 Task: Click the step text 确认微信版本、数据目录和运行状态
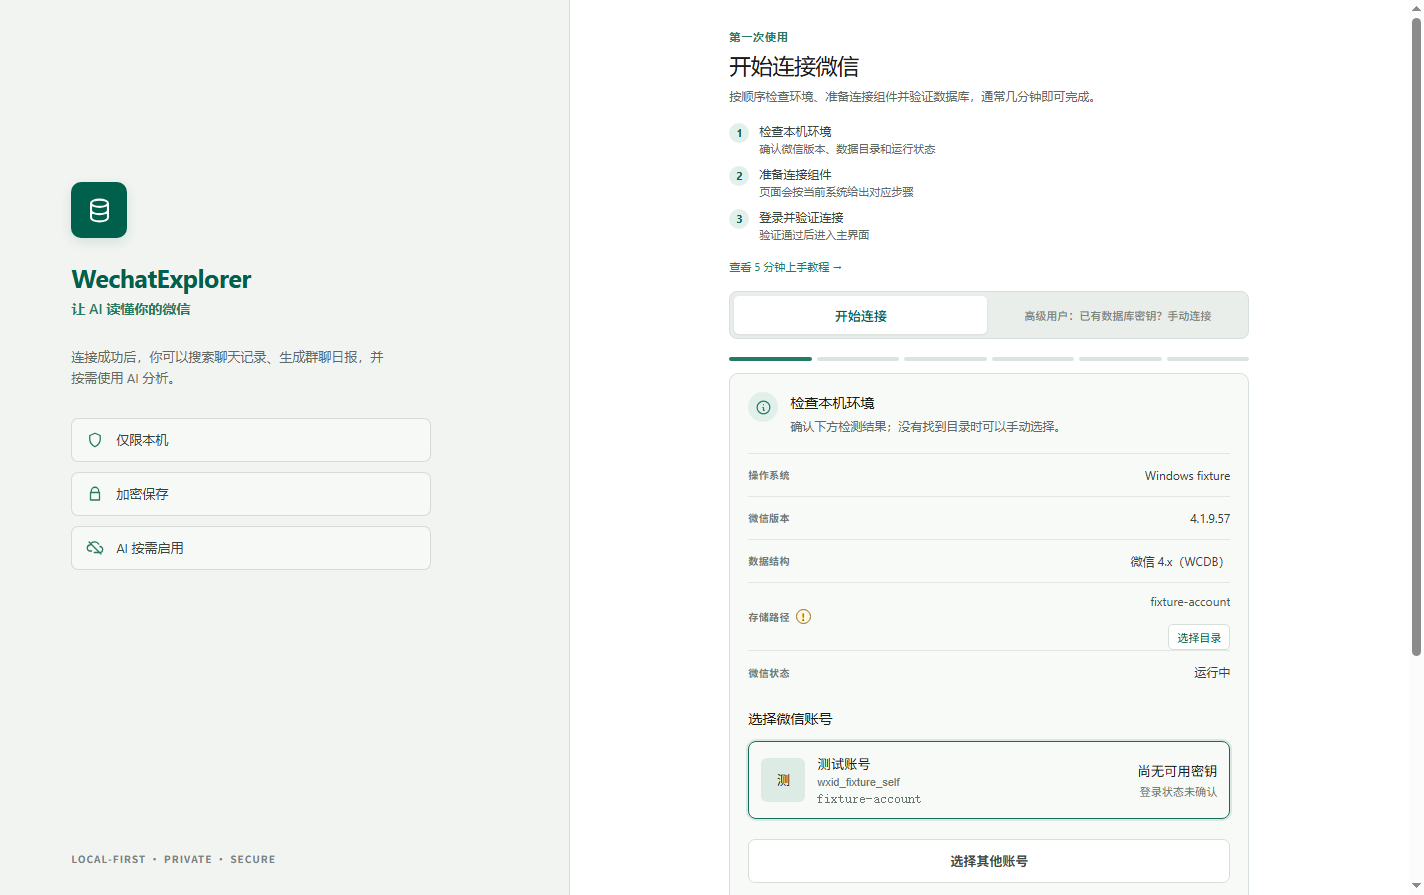tap(847, 149)
